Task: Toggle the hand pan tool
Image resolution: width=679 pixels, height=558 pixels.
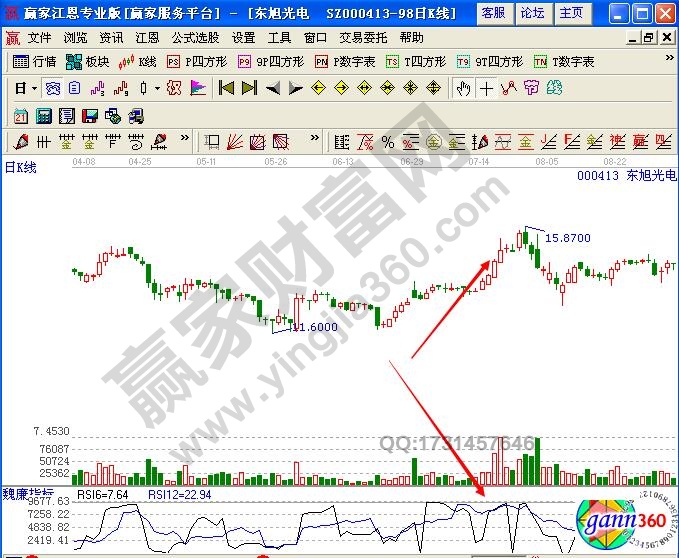Action: (463, 88)
